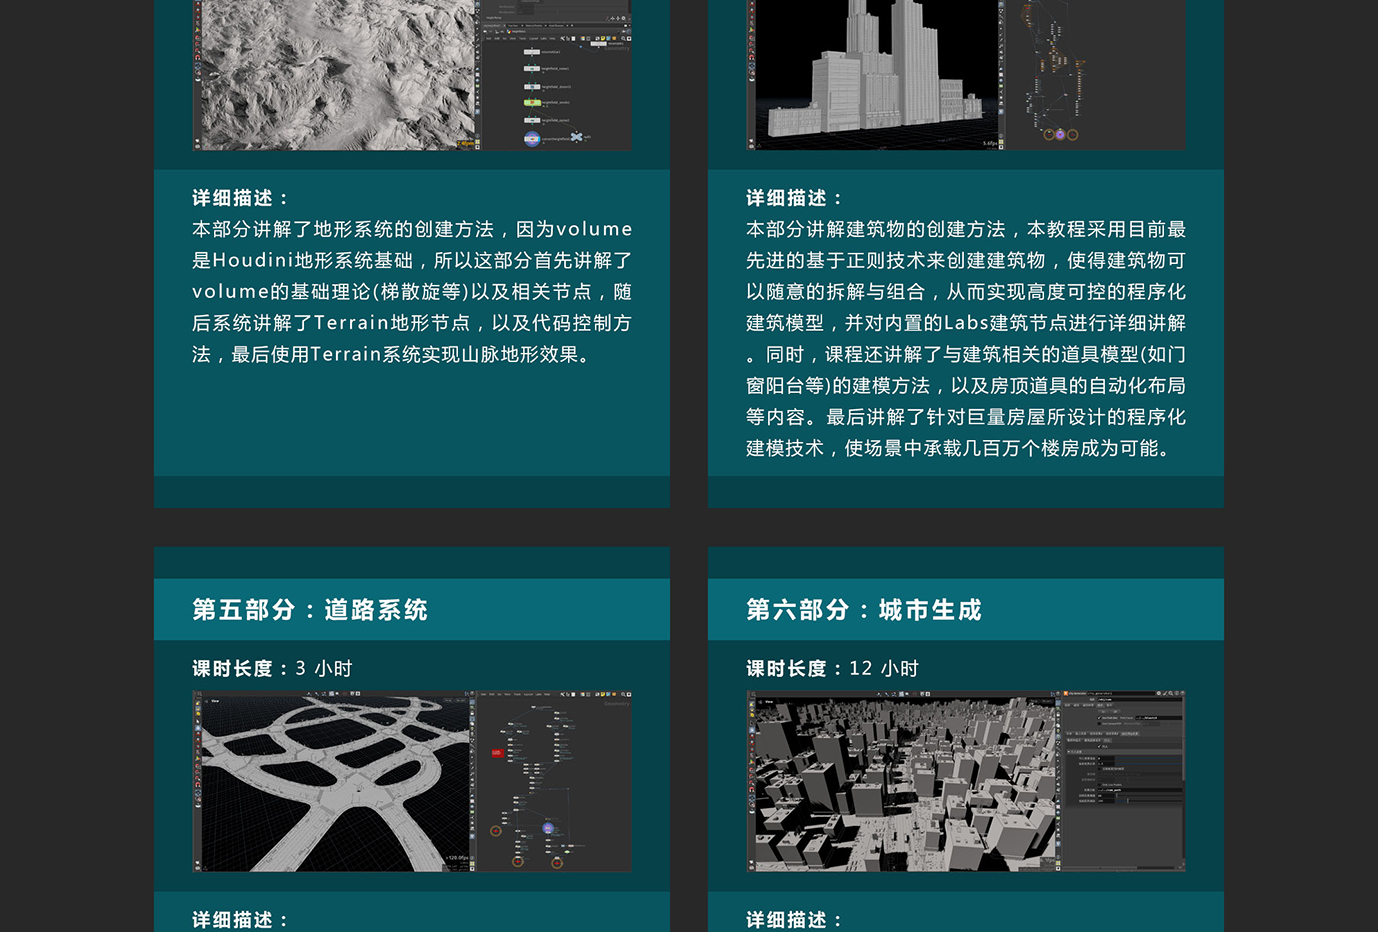Screen dimensions: 1378x932
Task: Toggle the topmost checked checkbox in city parameters
Action: coord(1099,717)
